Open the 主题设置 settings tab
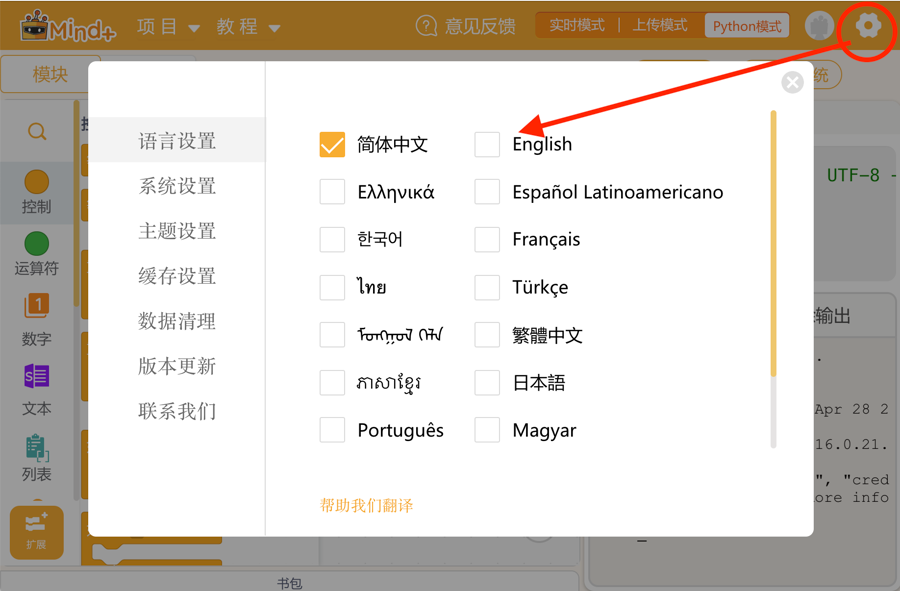Screen dimensions: 900x591 coord(177,231)
